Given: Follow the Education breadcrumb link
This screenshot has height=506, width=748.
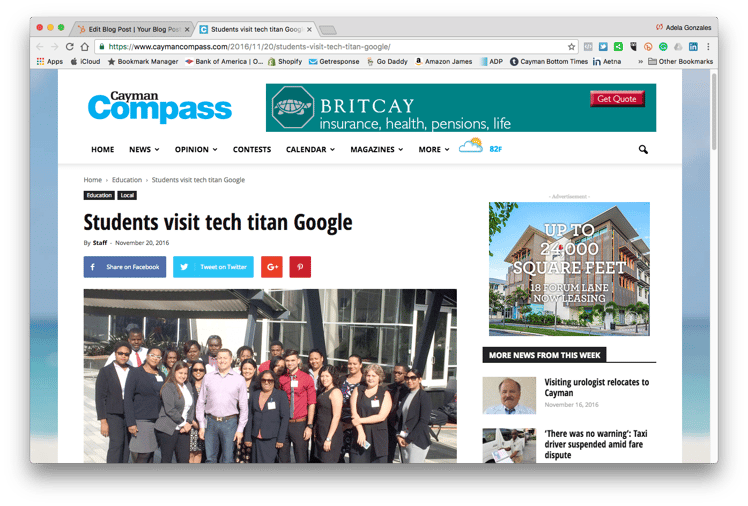Looking at the screenshot, I should [127, 180].
